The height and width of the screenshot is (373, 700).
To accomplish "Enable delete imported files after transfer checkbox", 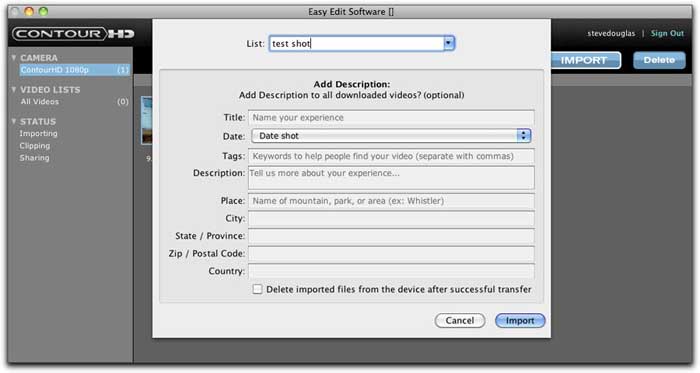I will 257,289.
